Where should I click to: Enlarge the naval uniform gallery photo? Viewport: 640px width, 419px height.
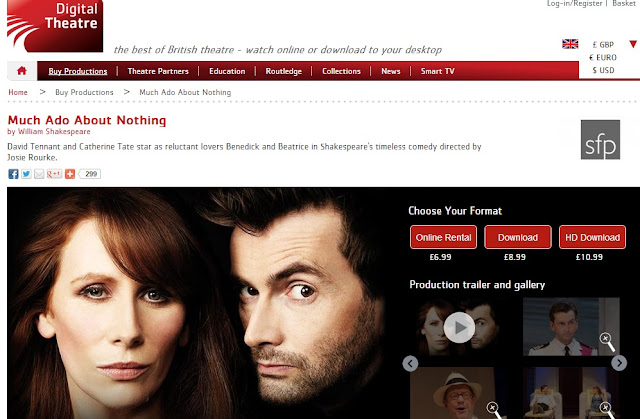point(571,327)
